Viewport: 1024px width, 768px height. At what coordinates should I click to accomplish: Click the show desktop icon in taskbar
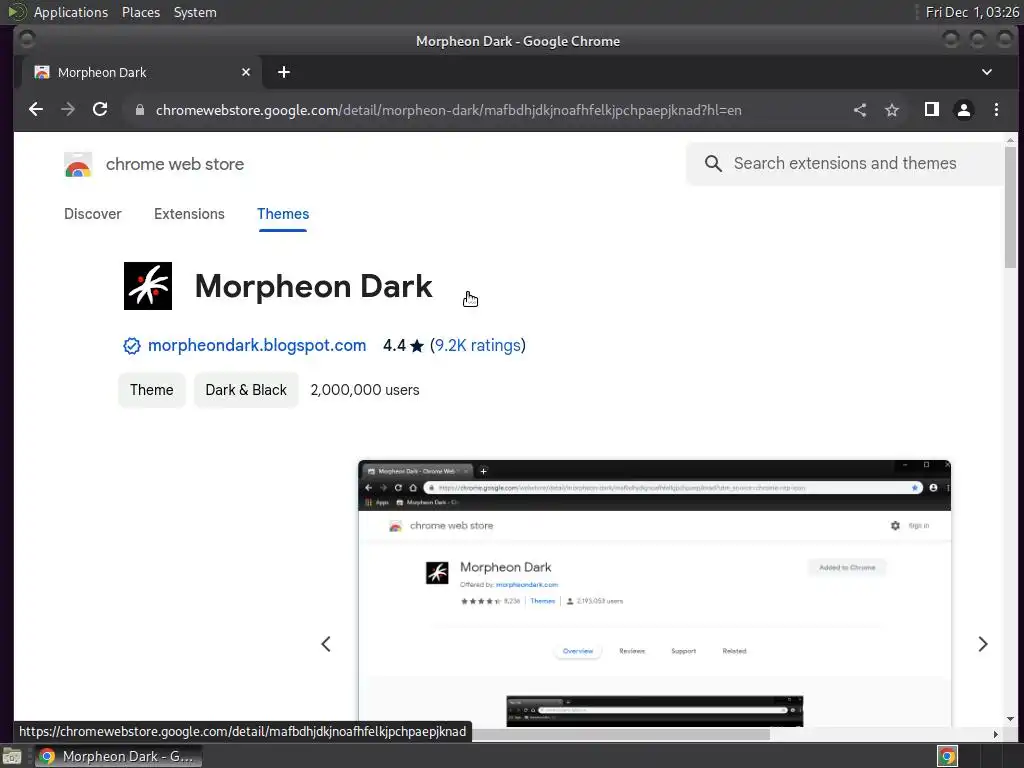12,756
